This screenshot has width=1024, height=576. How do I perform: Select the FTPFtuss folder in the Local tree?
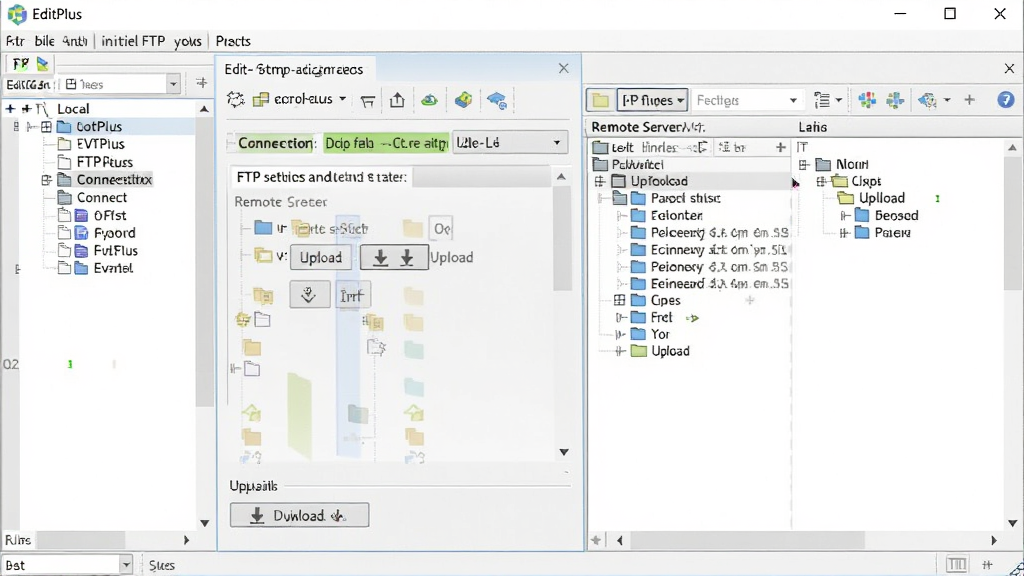(104, 162)
